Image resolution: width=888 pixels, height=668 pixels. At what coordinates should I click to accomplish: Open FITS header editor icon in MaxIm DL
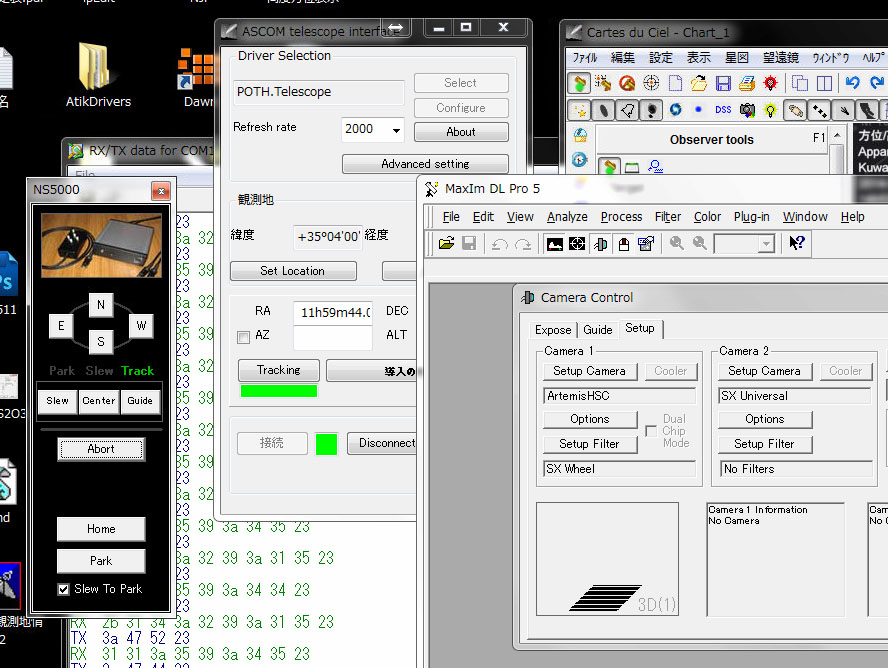coord(646,244)
